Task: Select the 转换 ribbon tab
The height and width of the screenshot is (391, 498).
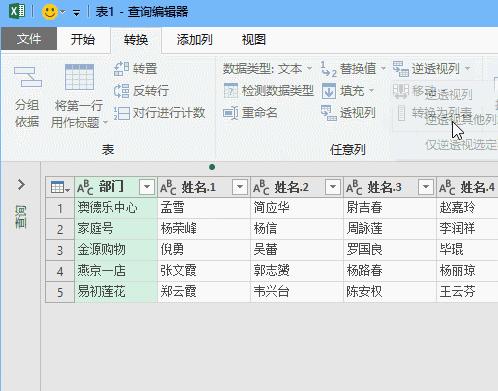Action: 136,40
